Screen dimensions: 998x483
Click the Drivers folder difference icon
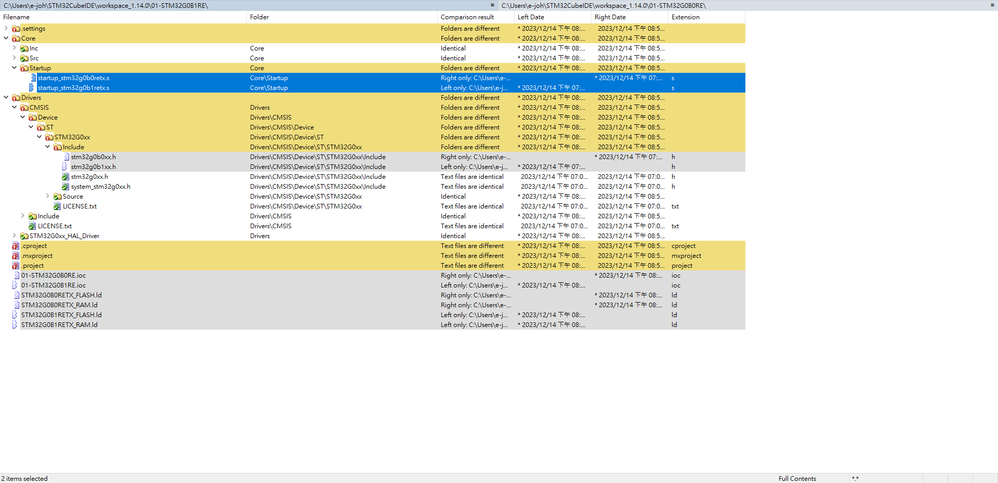click(x=16, y=97)
